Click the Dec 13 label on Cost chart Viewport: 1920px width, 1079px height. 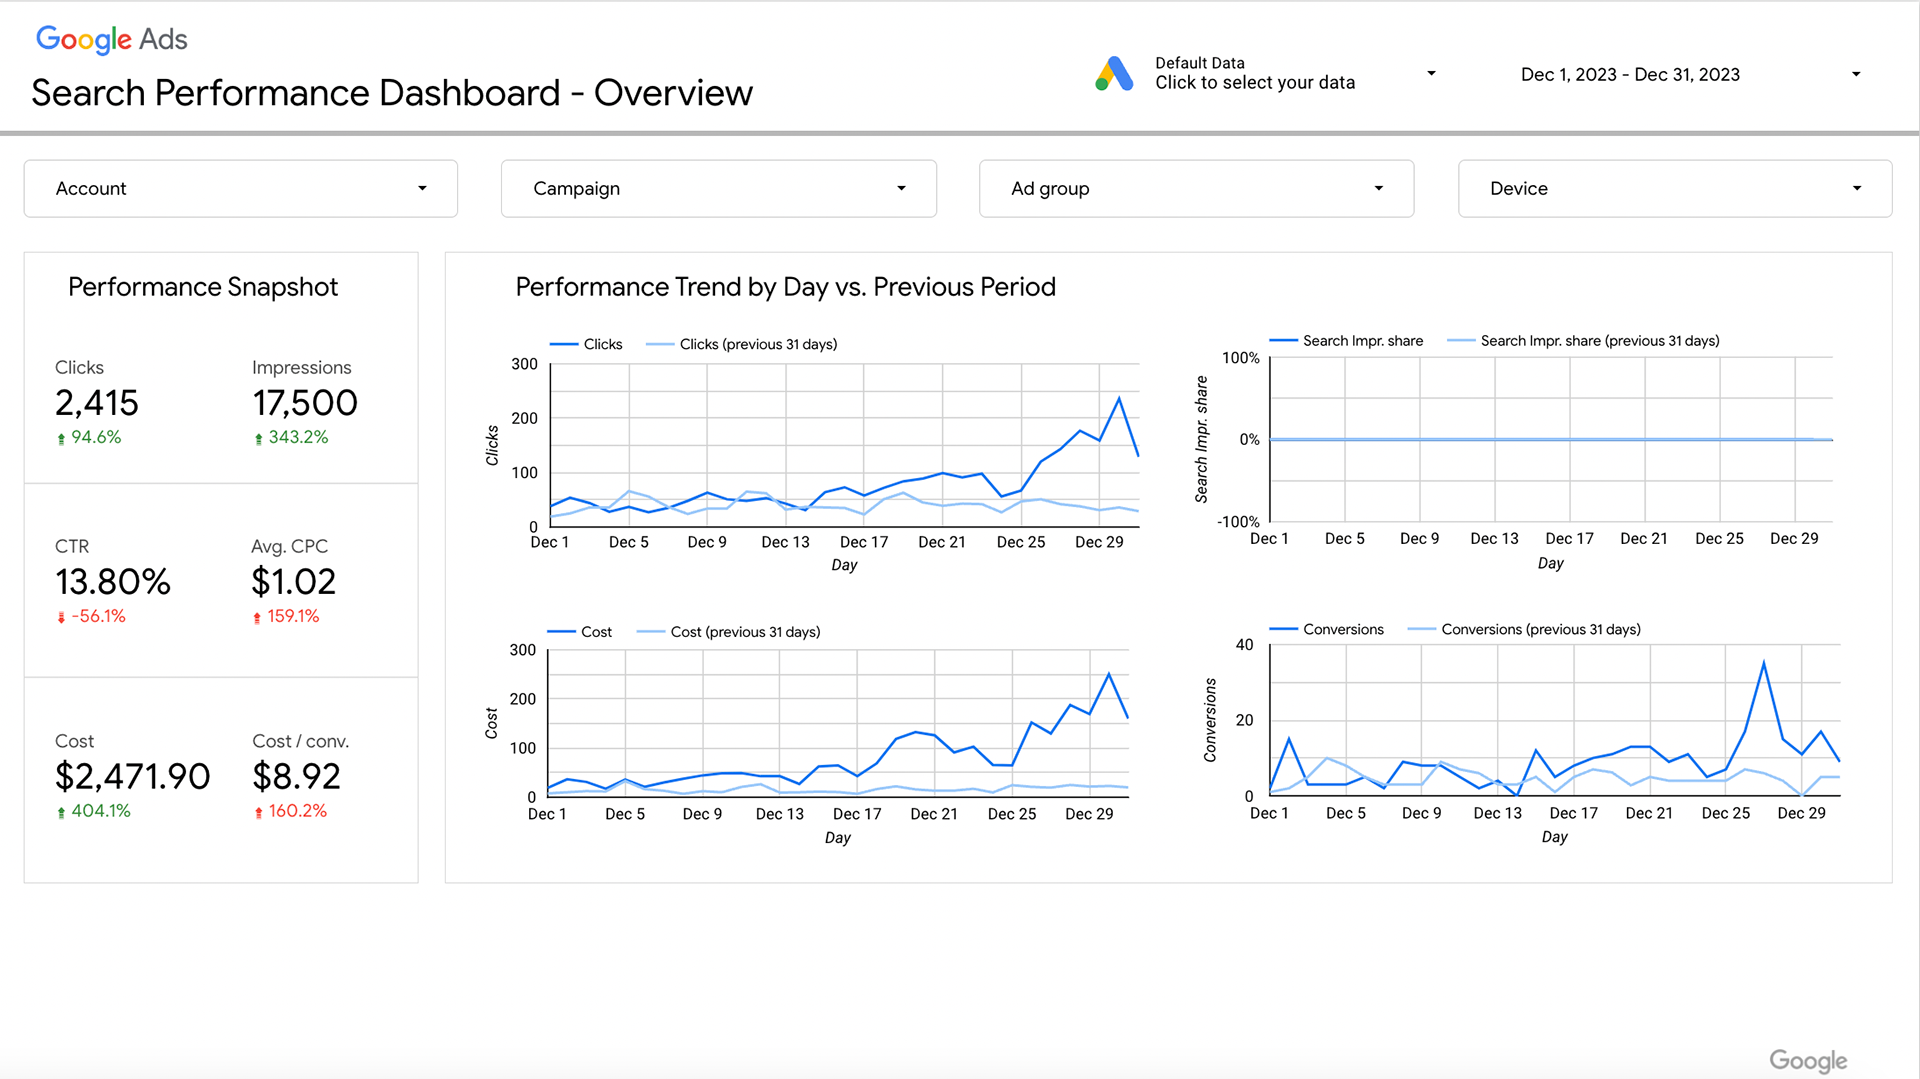tap(780, 814)
